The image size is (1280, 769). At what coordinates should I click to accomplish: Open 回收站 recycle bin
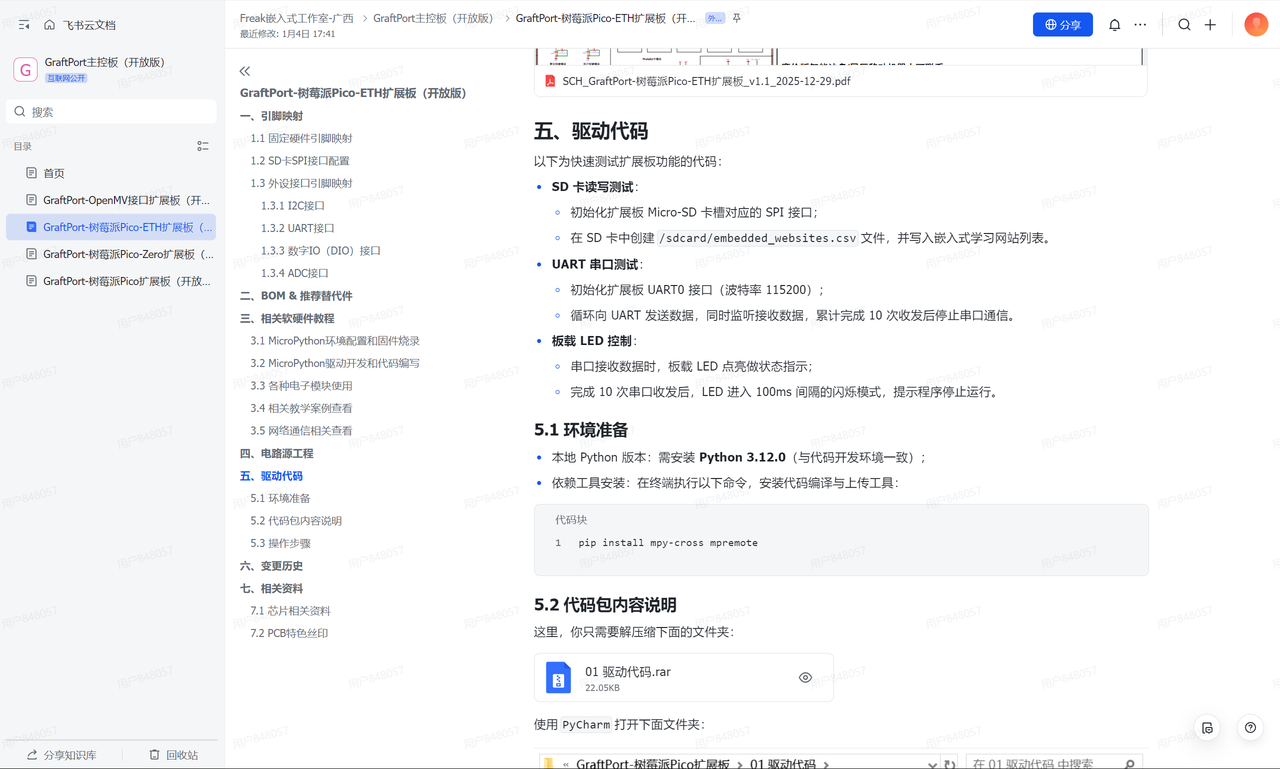click(x=173, y=755)
